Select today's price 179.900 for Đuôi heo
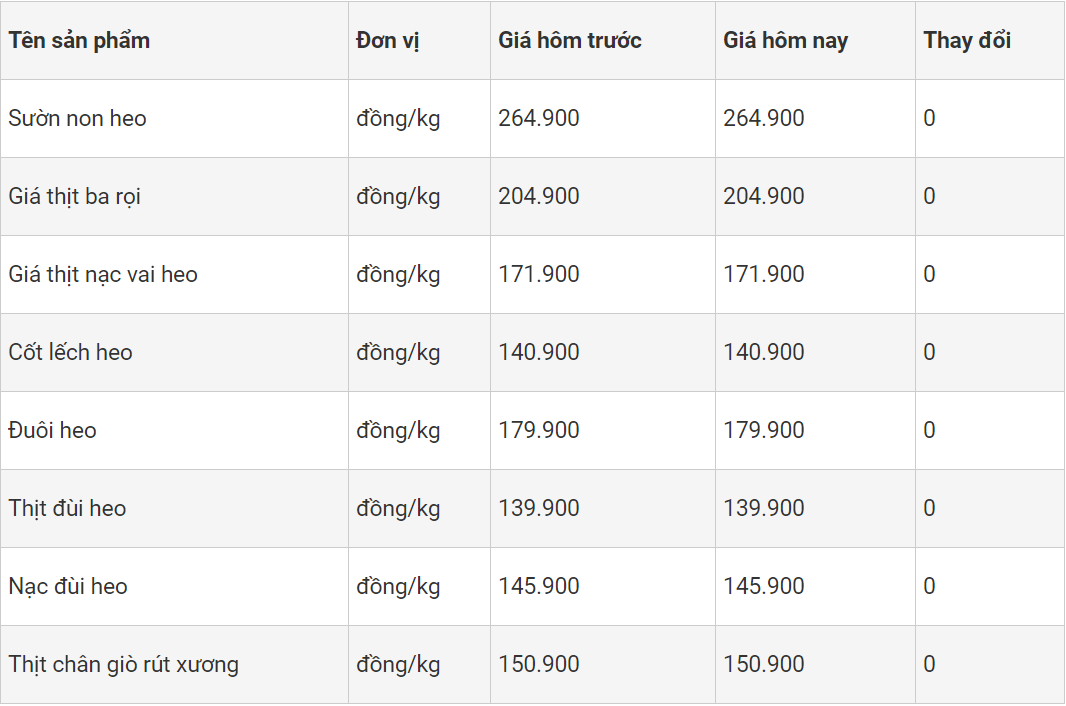 pos(764,431)
